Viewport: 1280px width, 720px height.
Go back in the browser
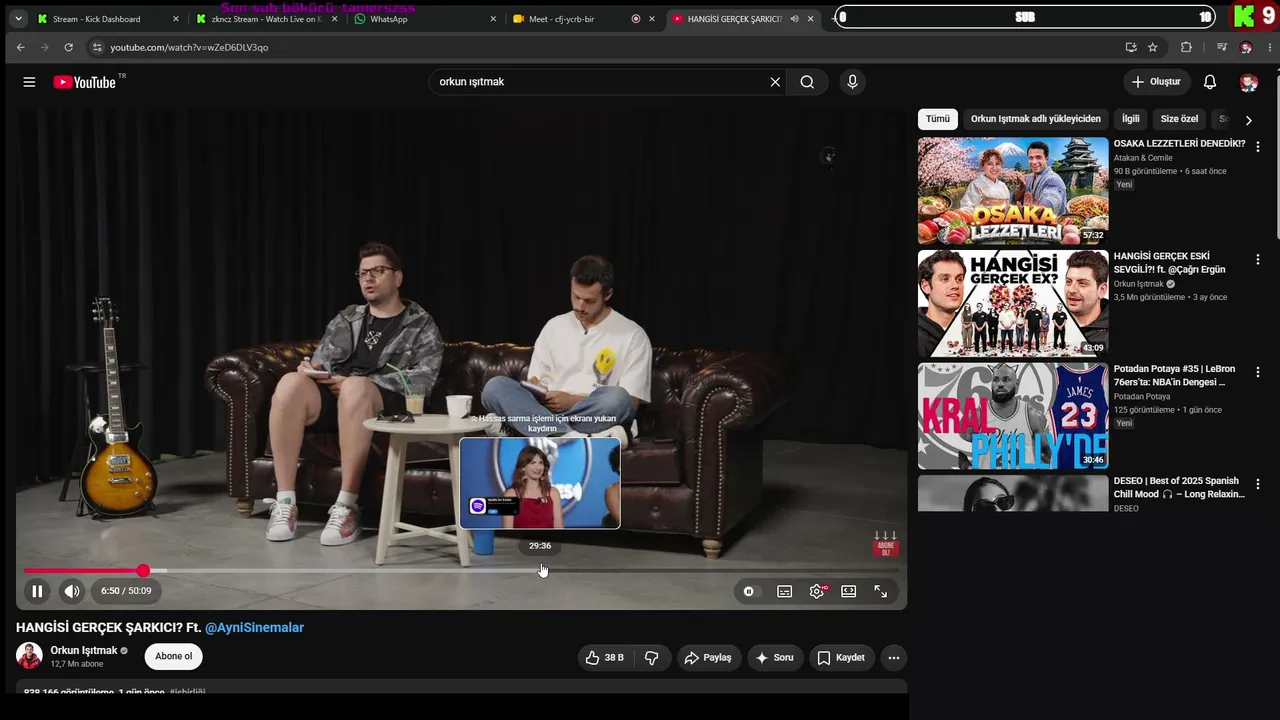pos(20,47)
